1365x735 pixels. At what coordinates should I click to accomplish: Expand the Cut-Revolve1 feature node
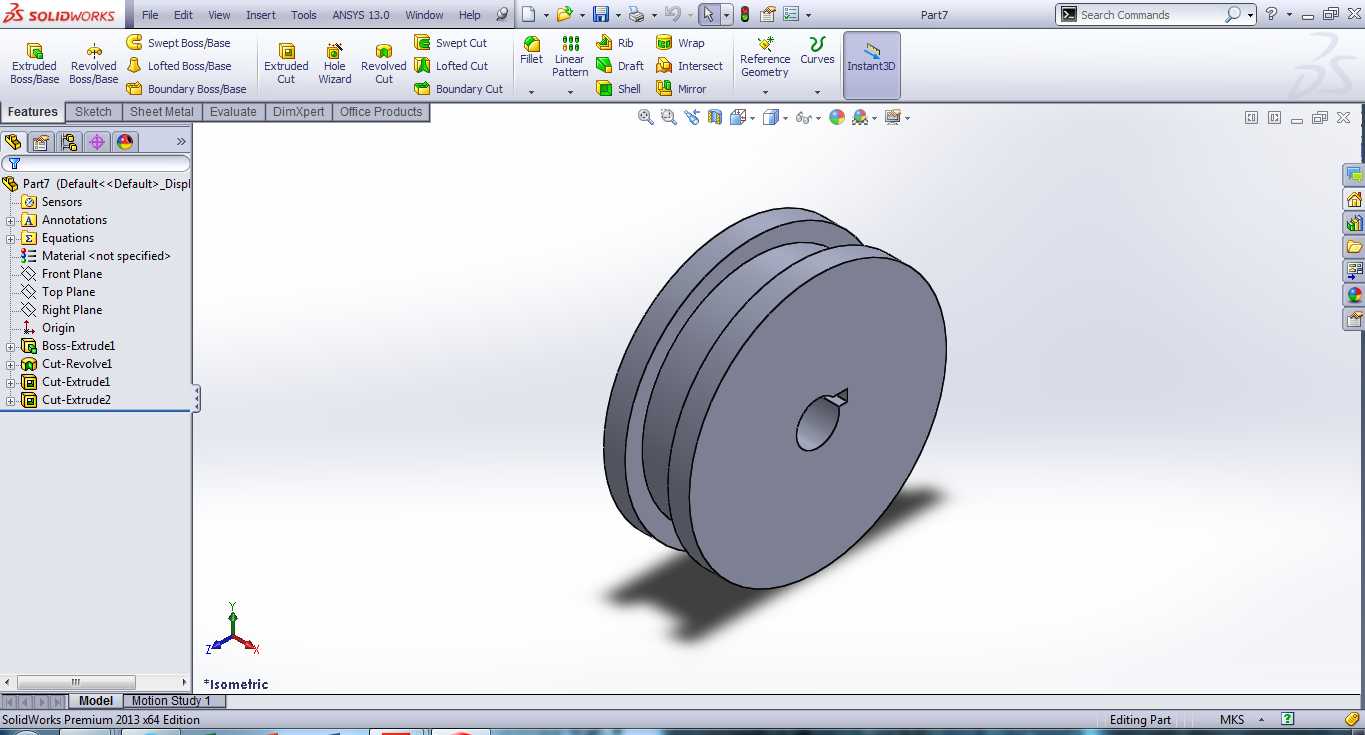(x=11, y=364)
